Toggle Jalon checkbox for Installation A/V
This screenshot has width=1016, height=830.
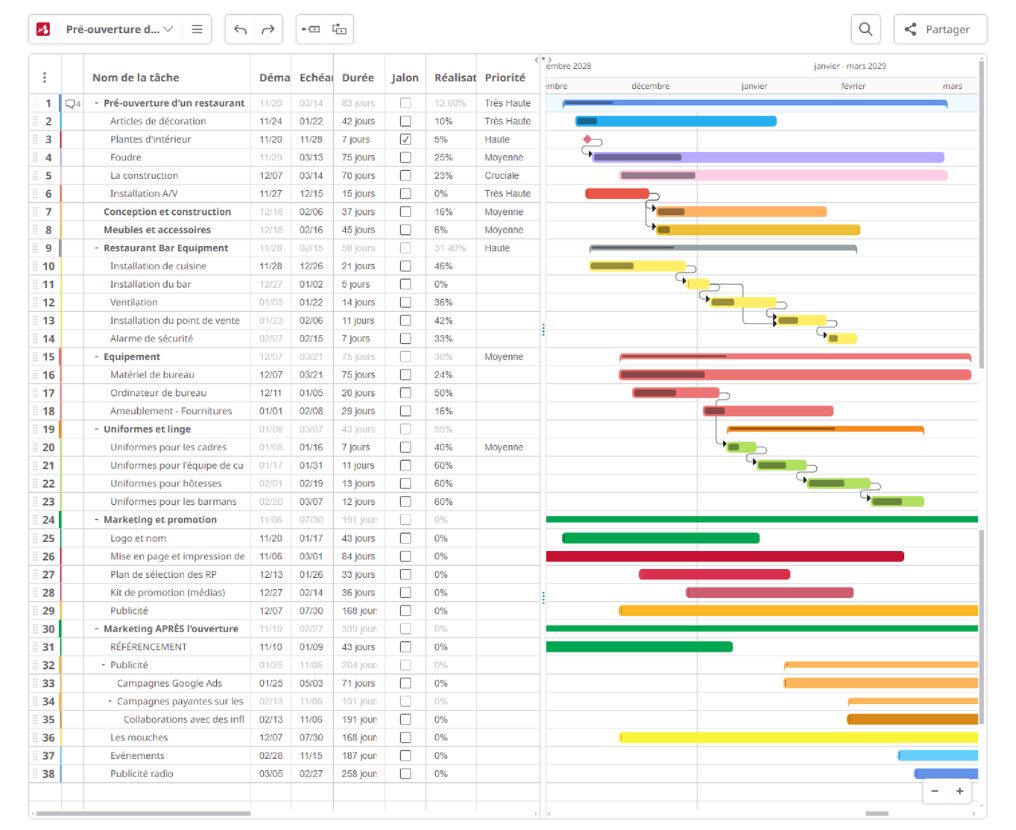tap(406, 194)
